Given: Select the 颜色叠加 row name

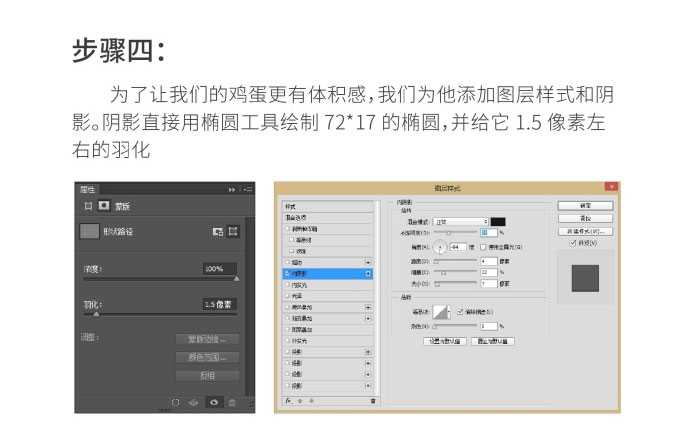Looking at the screenshot, I should [302, 307].
